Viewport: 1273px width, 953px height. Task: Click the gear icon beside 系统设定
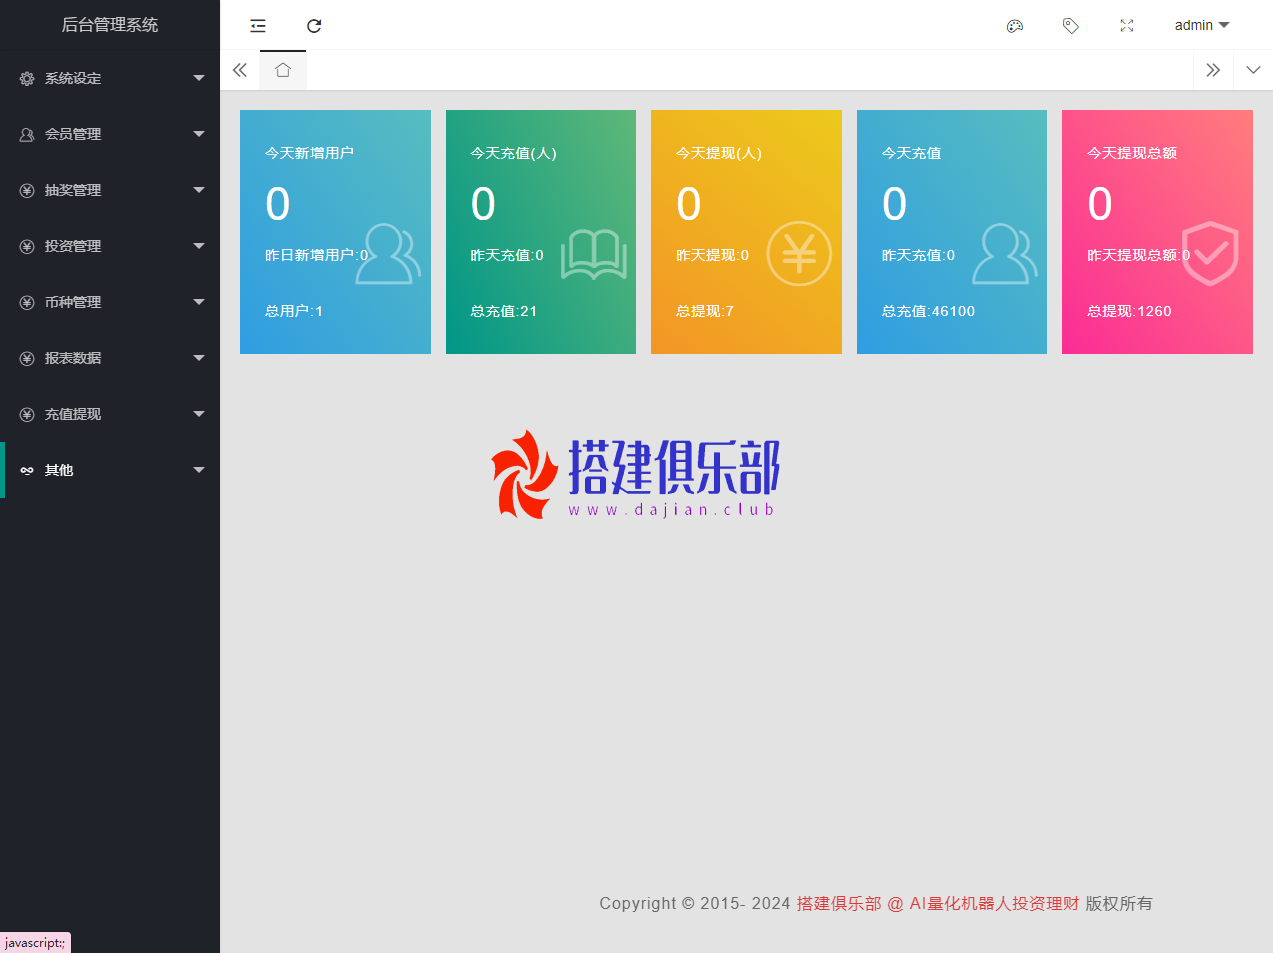click(27, 78)
